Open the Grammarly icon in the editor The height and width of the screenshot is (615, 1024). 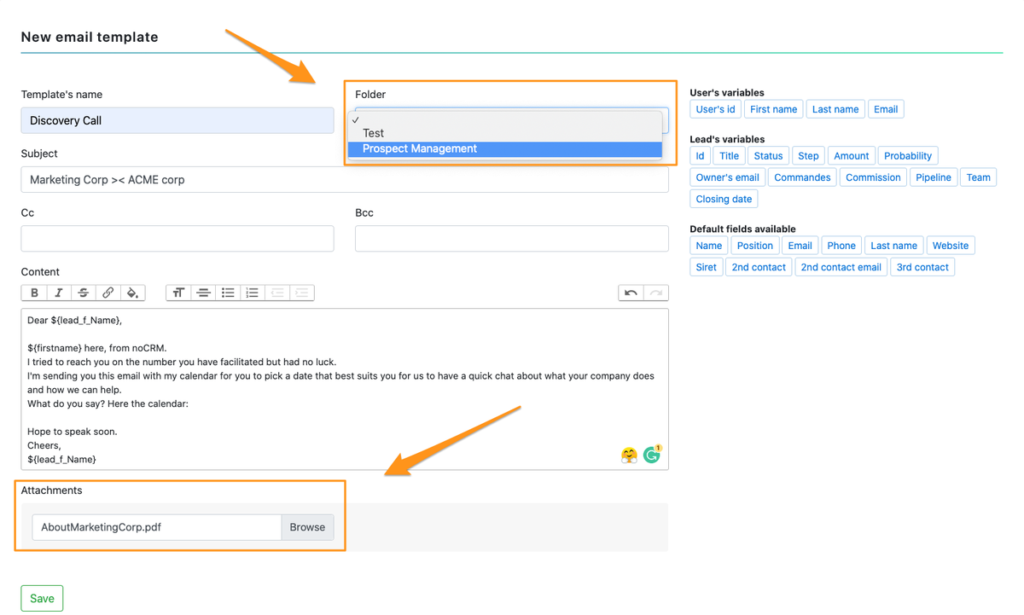pyautogui.click(x=652, y=455)
